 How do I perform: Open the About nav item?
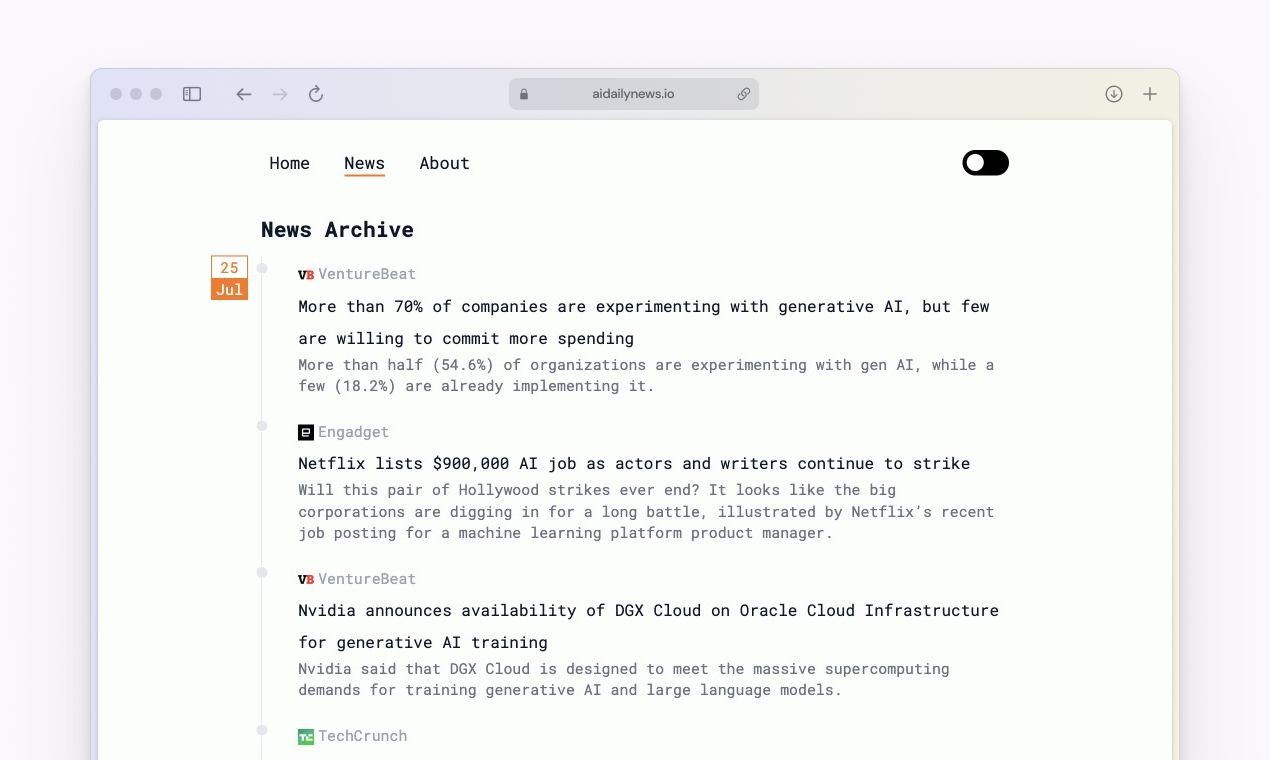pos(444,163)
